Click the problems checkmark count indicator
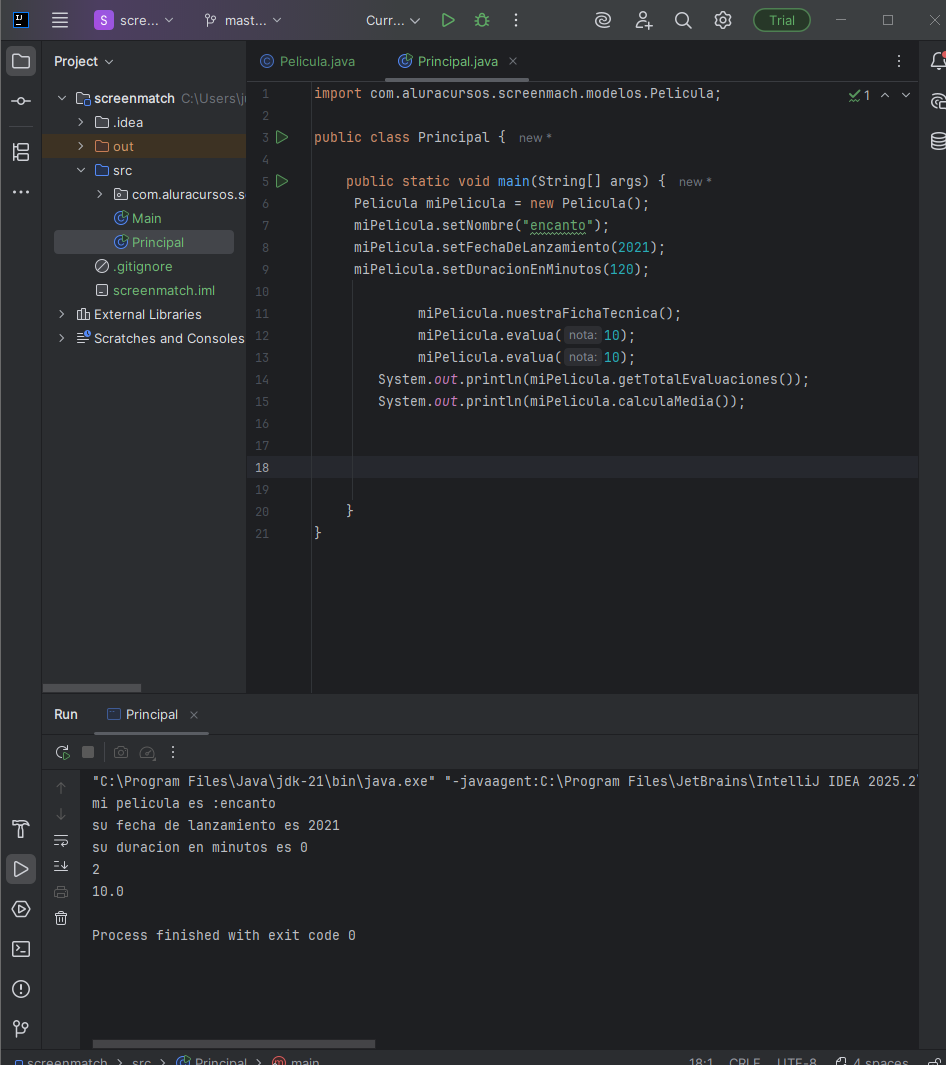This screenshot has width=946, height=1065. click(x=859, y=96)
